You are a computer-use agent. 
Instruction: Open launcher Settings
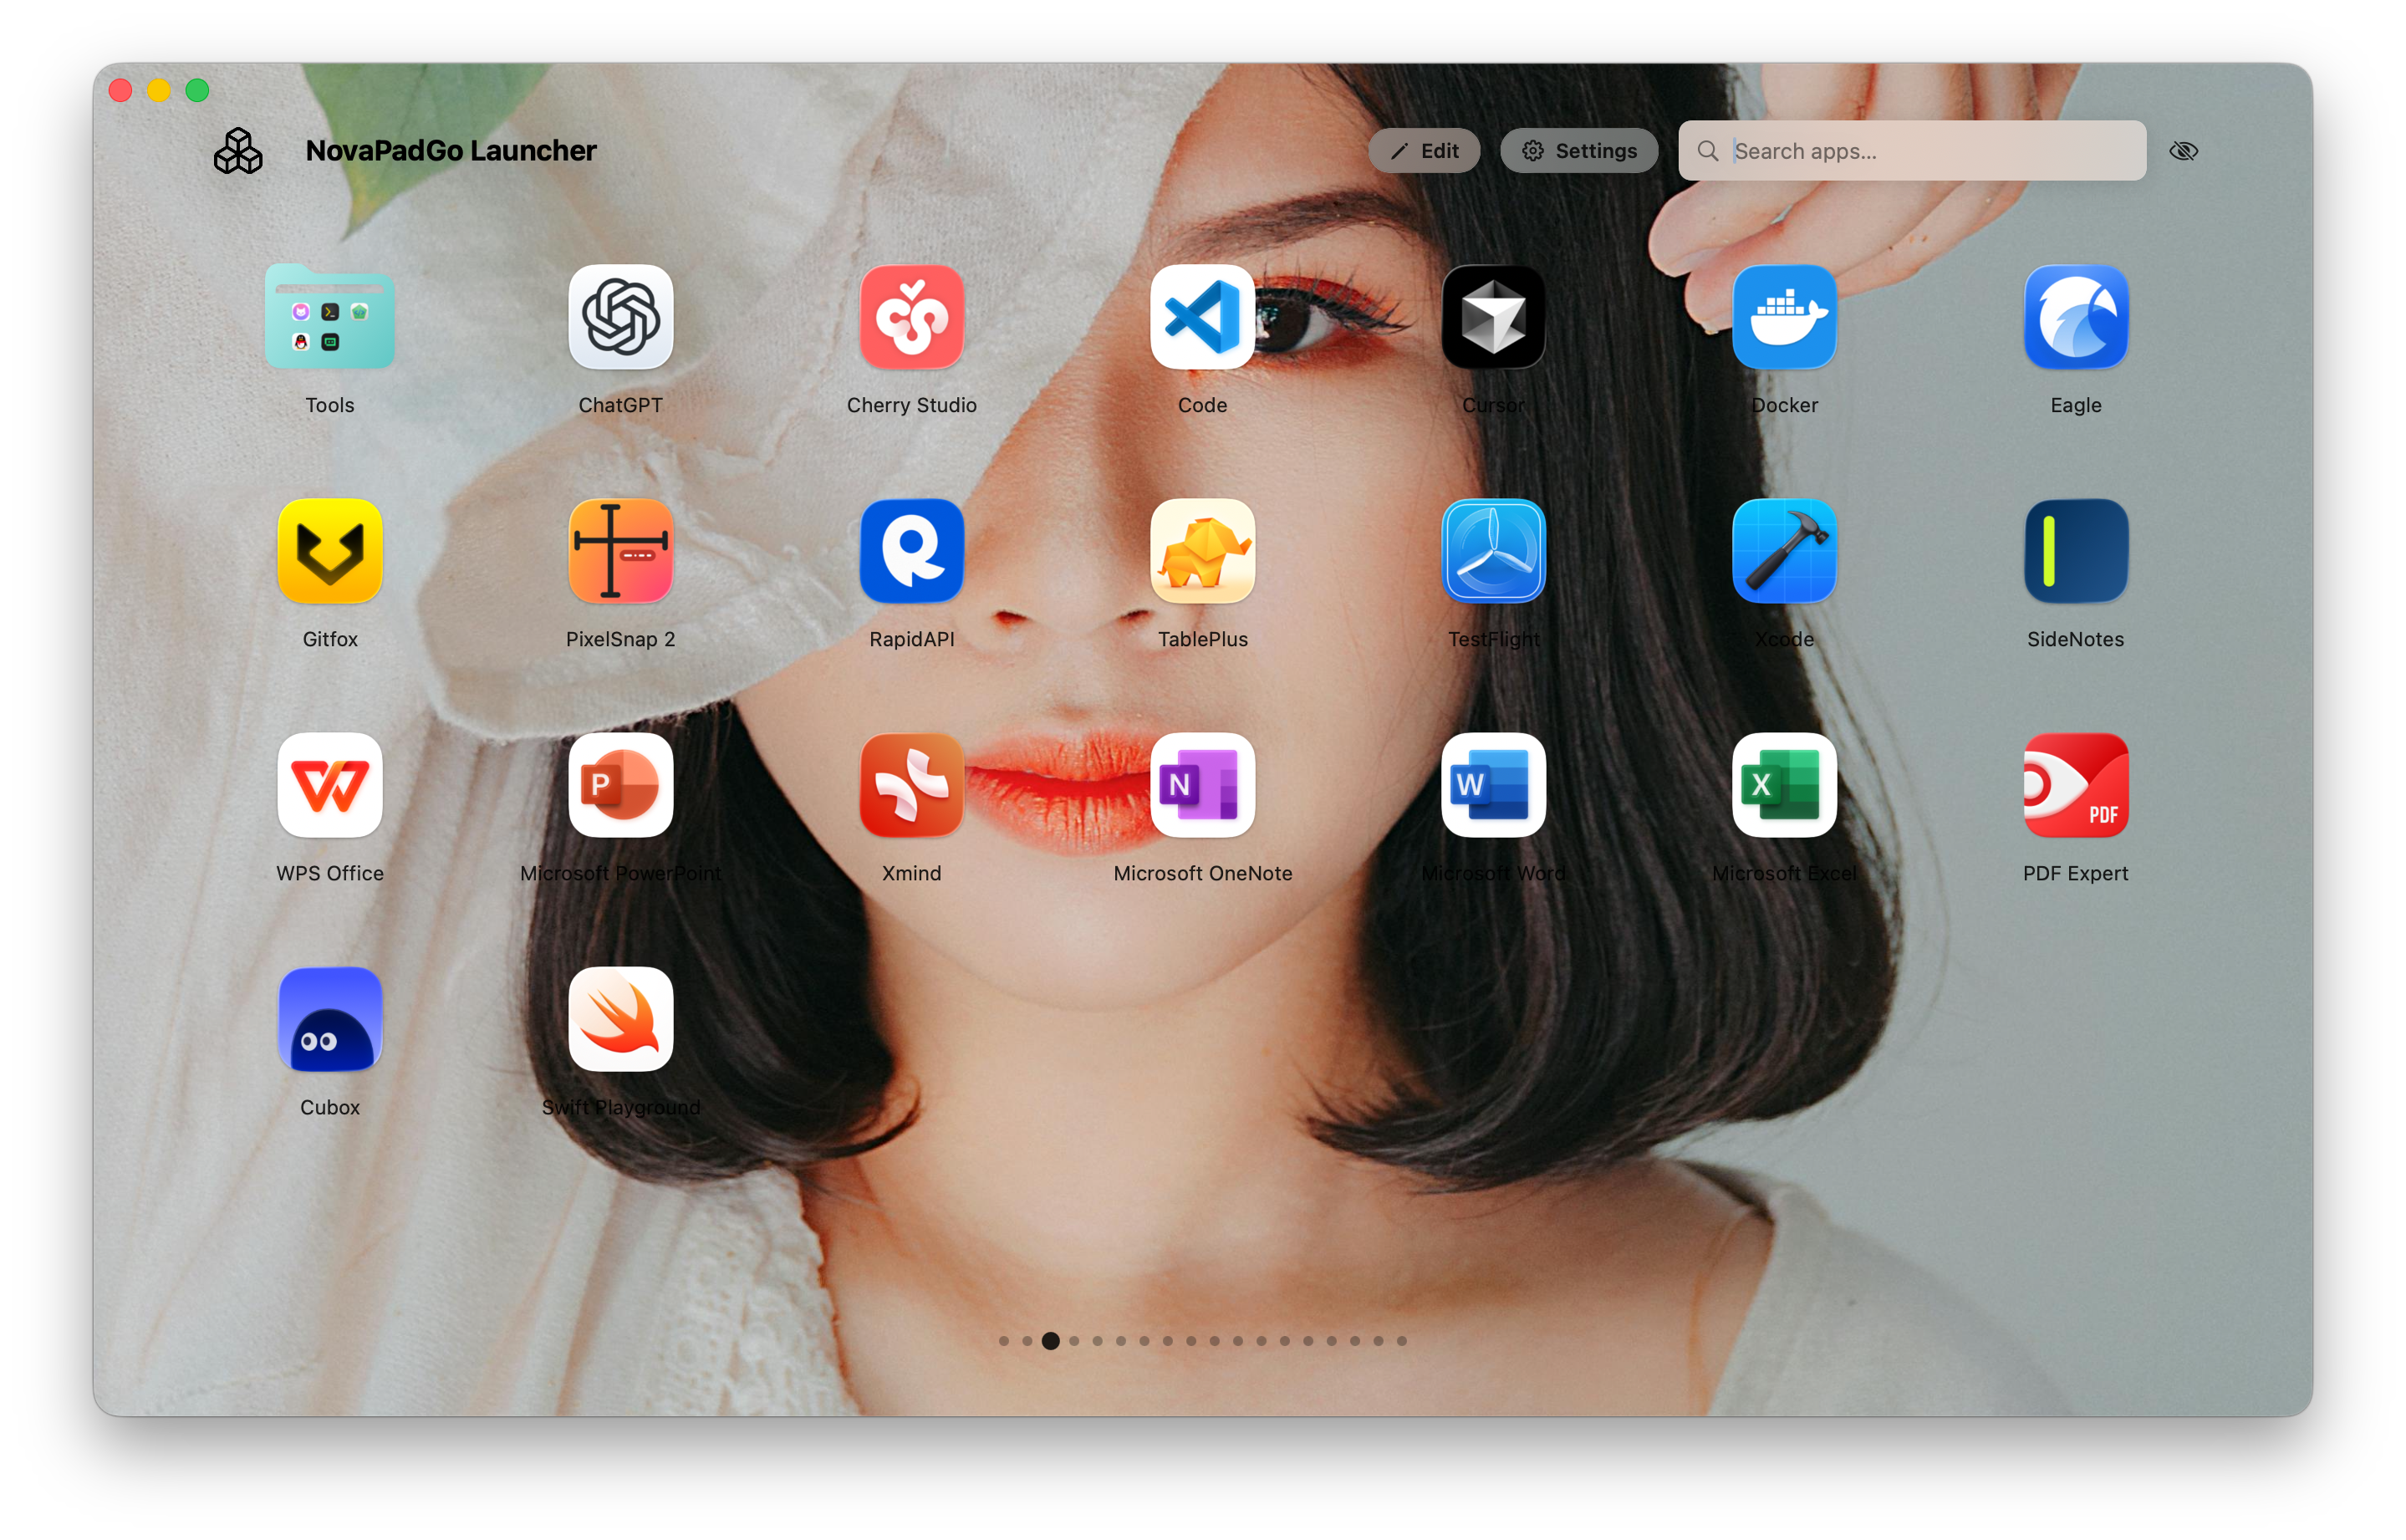tap(1578, 150)
